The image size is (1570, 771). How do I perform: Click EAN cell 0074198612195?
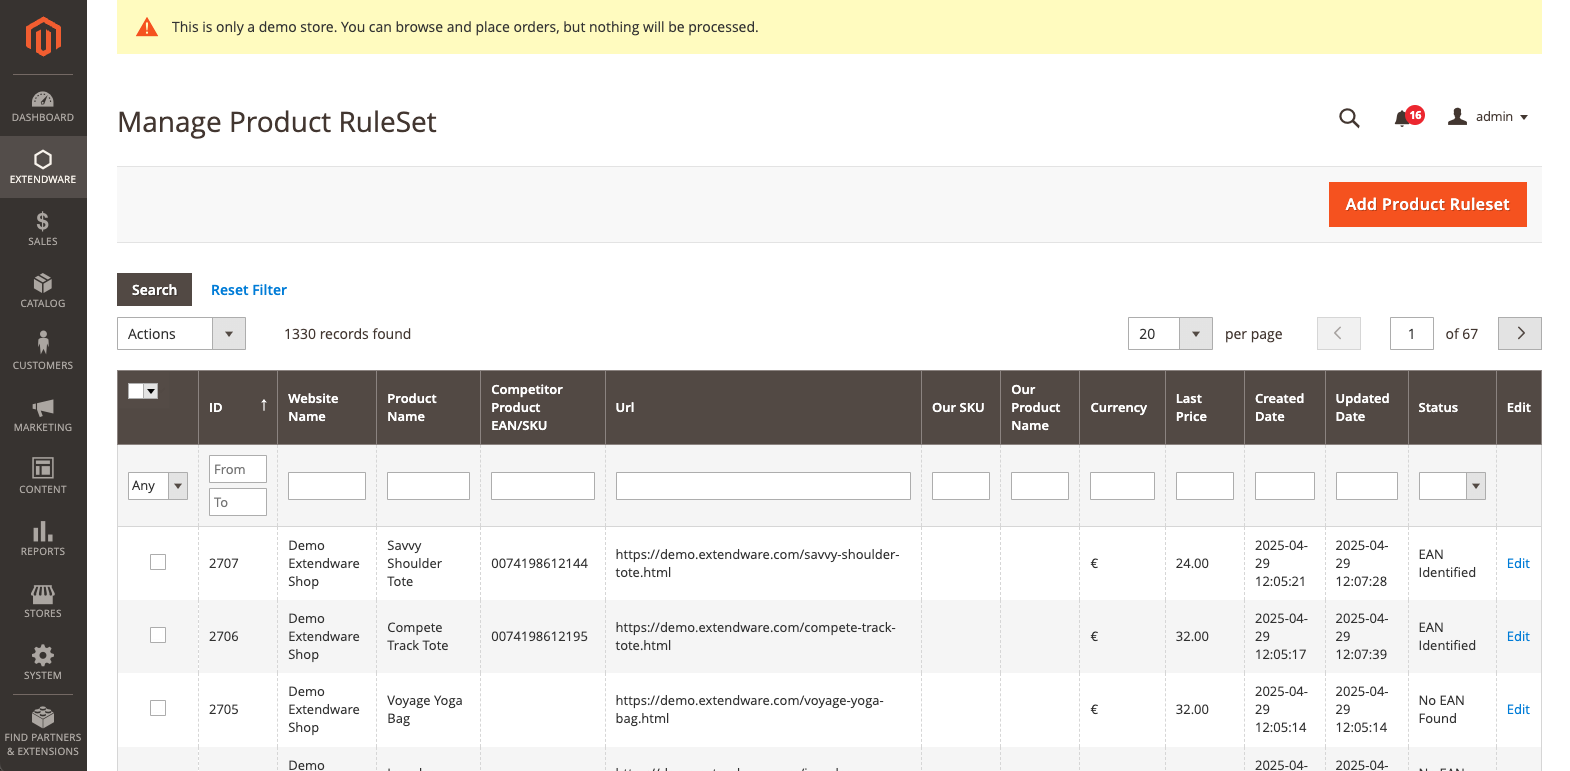pyautogui.click(x=539, y=636)
